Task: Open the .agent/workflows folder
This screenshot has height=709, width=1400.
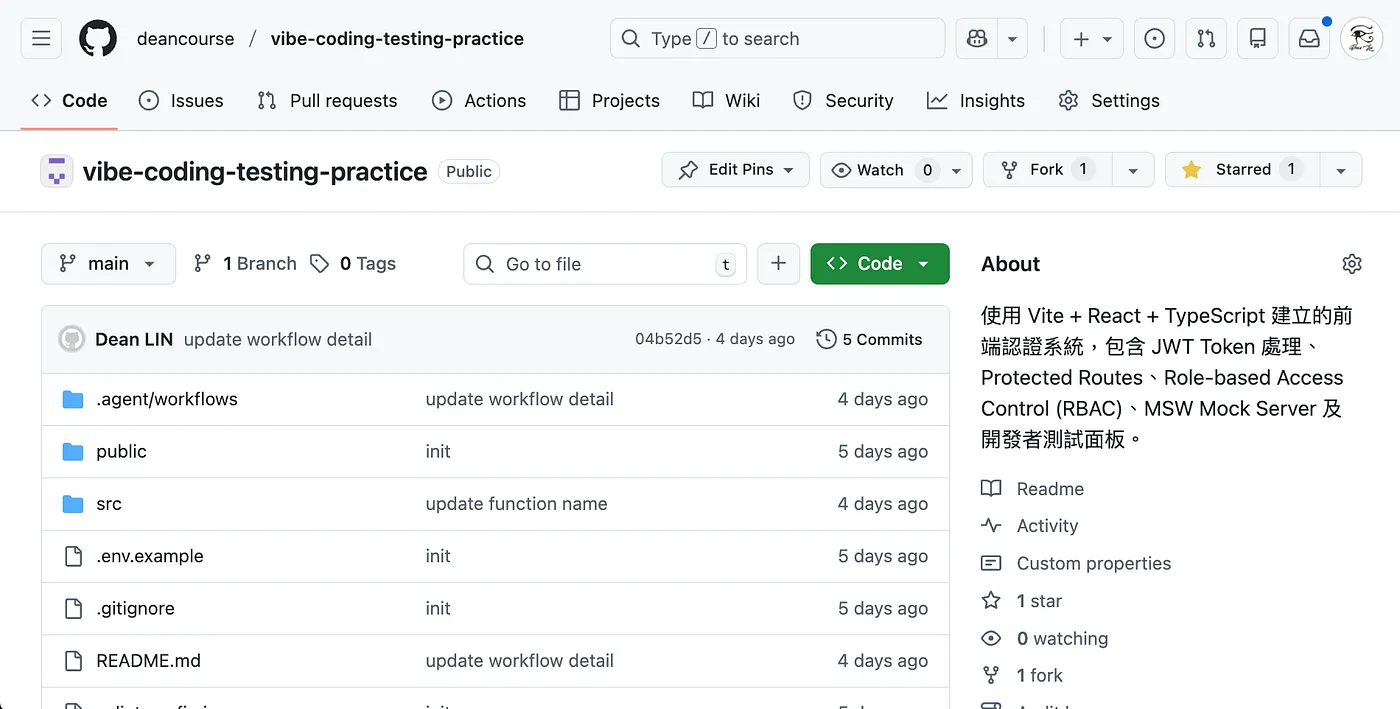Action: coord(167,399)
